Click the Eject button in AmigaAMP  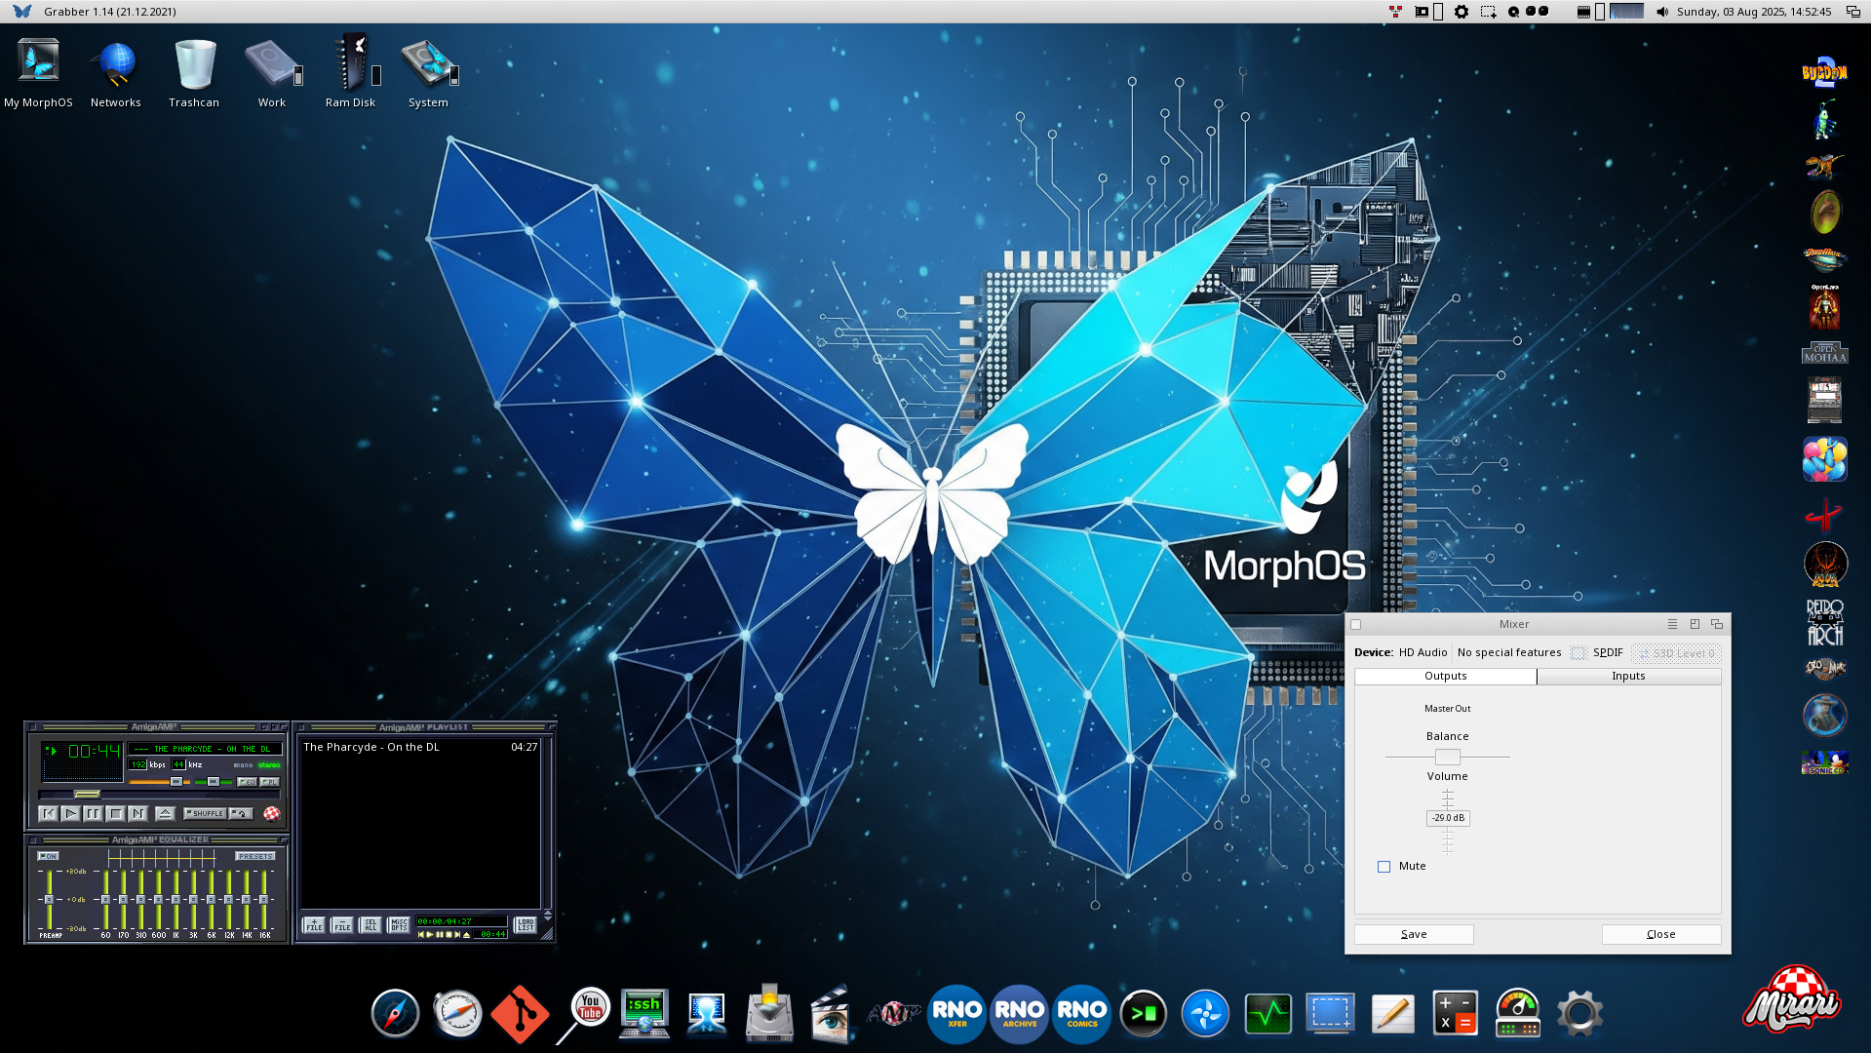coord(165,814)
